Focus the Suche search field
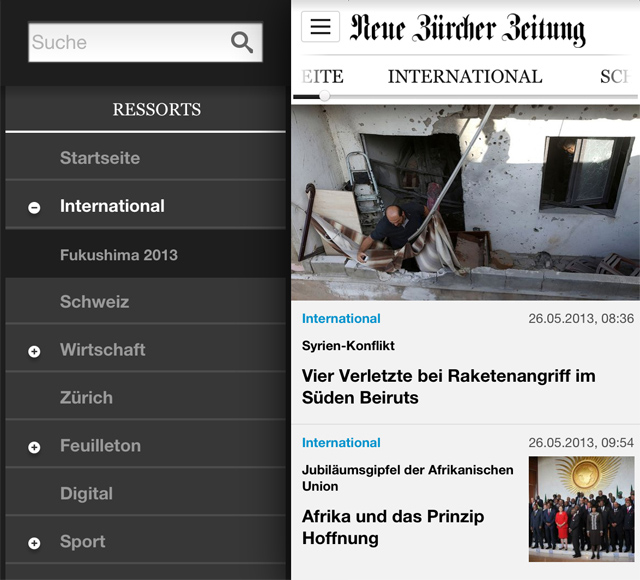 click(x=145, y=42)
